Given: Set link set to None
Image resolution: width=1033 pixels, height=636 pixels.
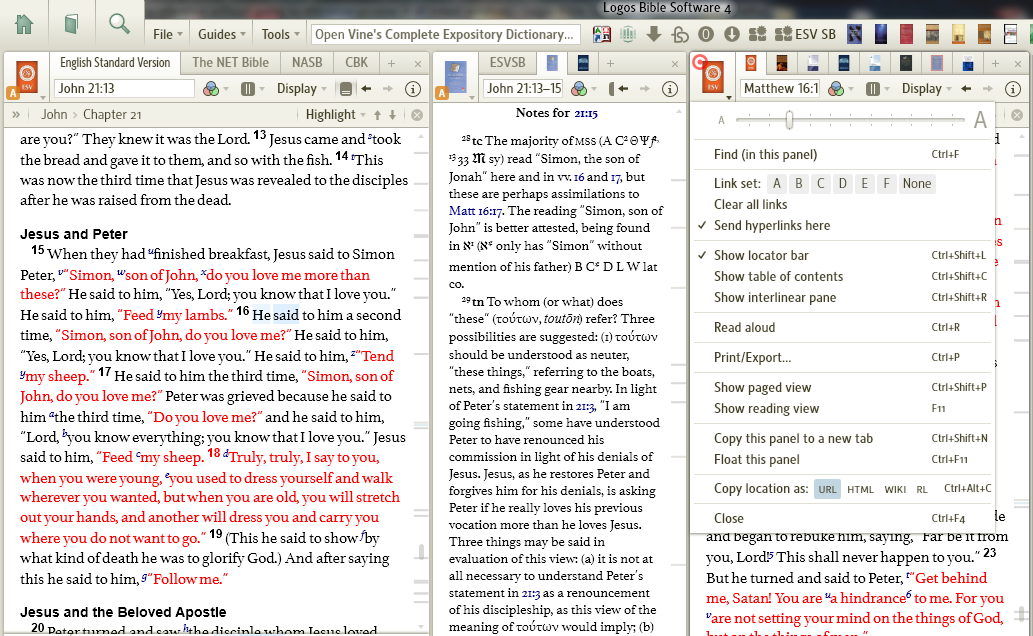Looking at the screenshot, I should tap(917, 183).
